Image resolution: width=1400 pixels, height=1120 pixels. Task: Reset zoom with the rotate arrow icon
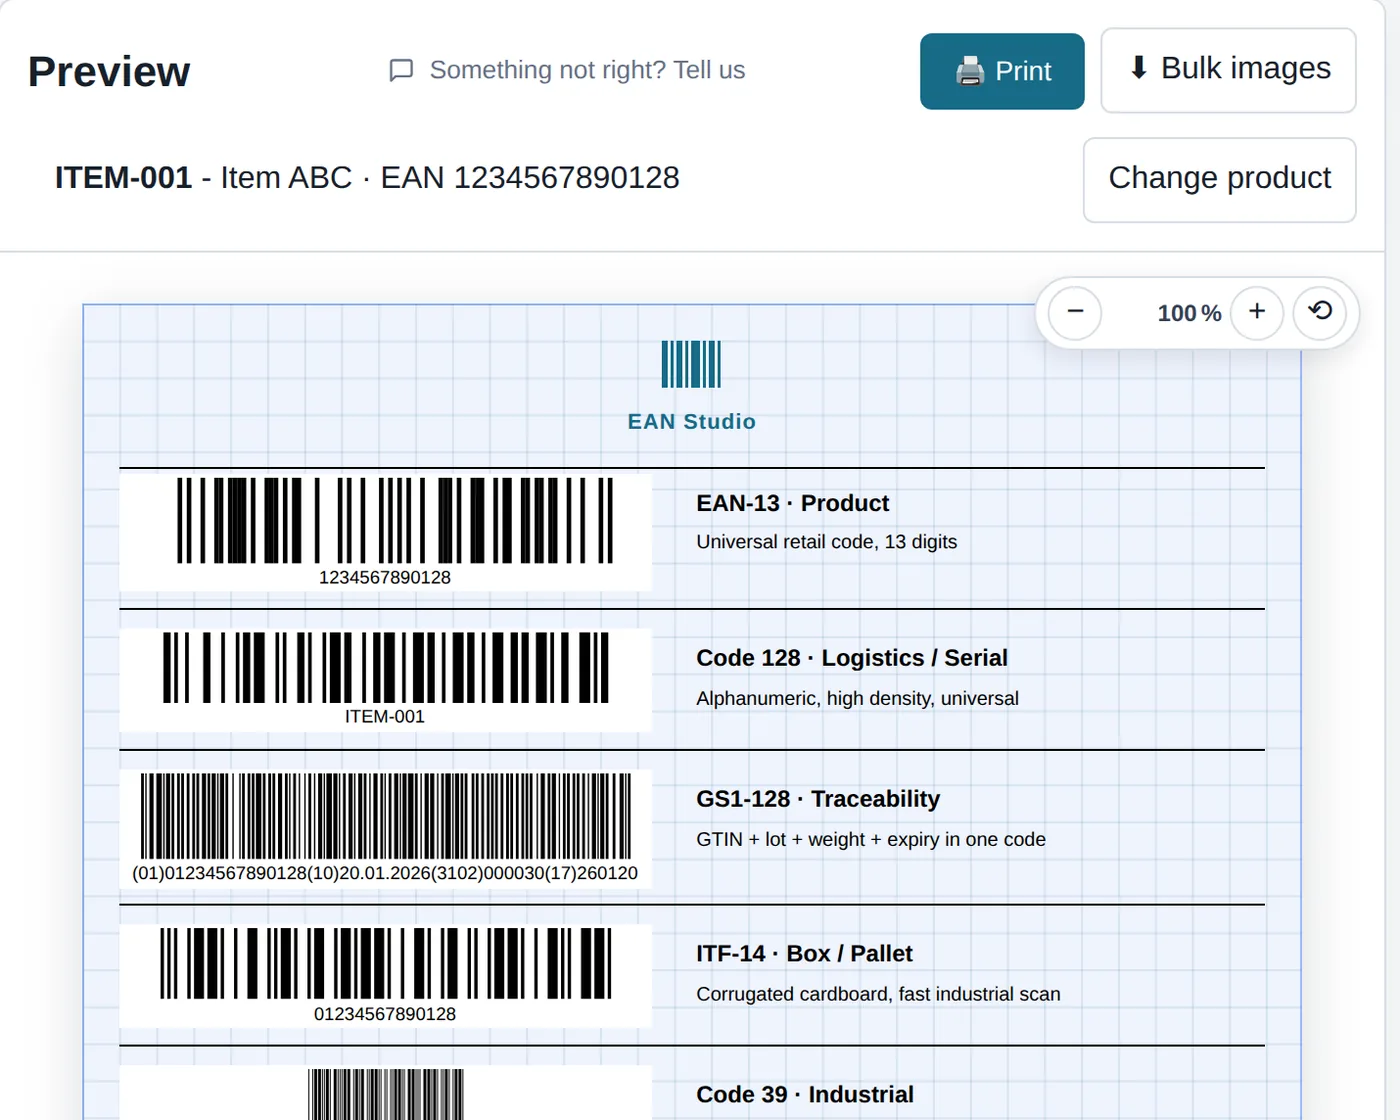[1320, 312]
